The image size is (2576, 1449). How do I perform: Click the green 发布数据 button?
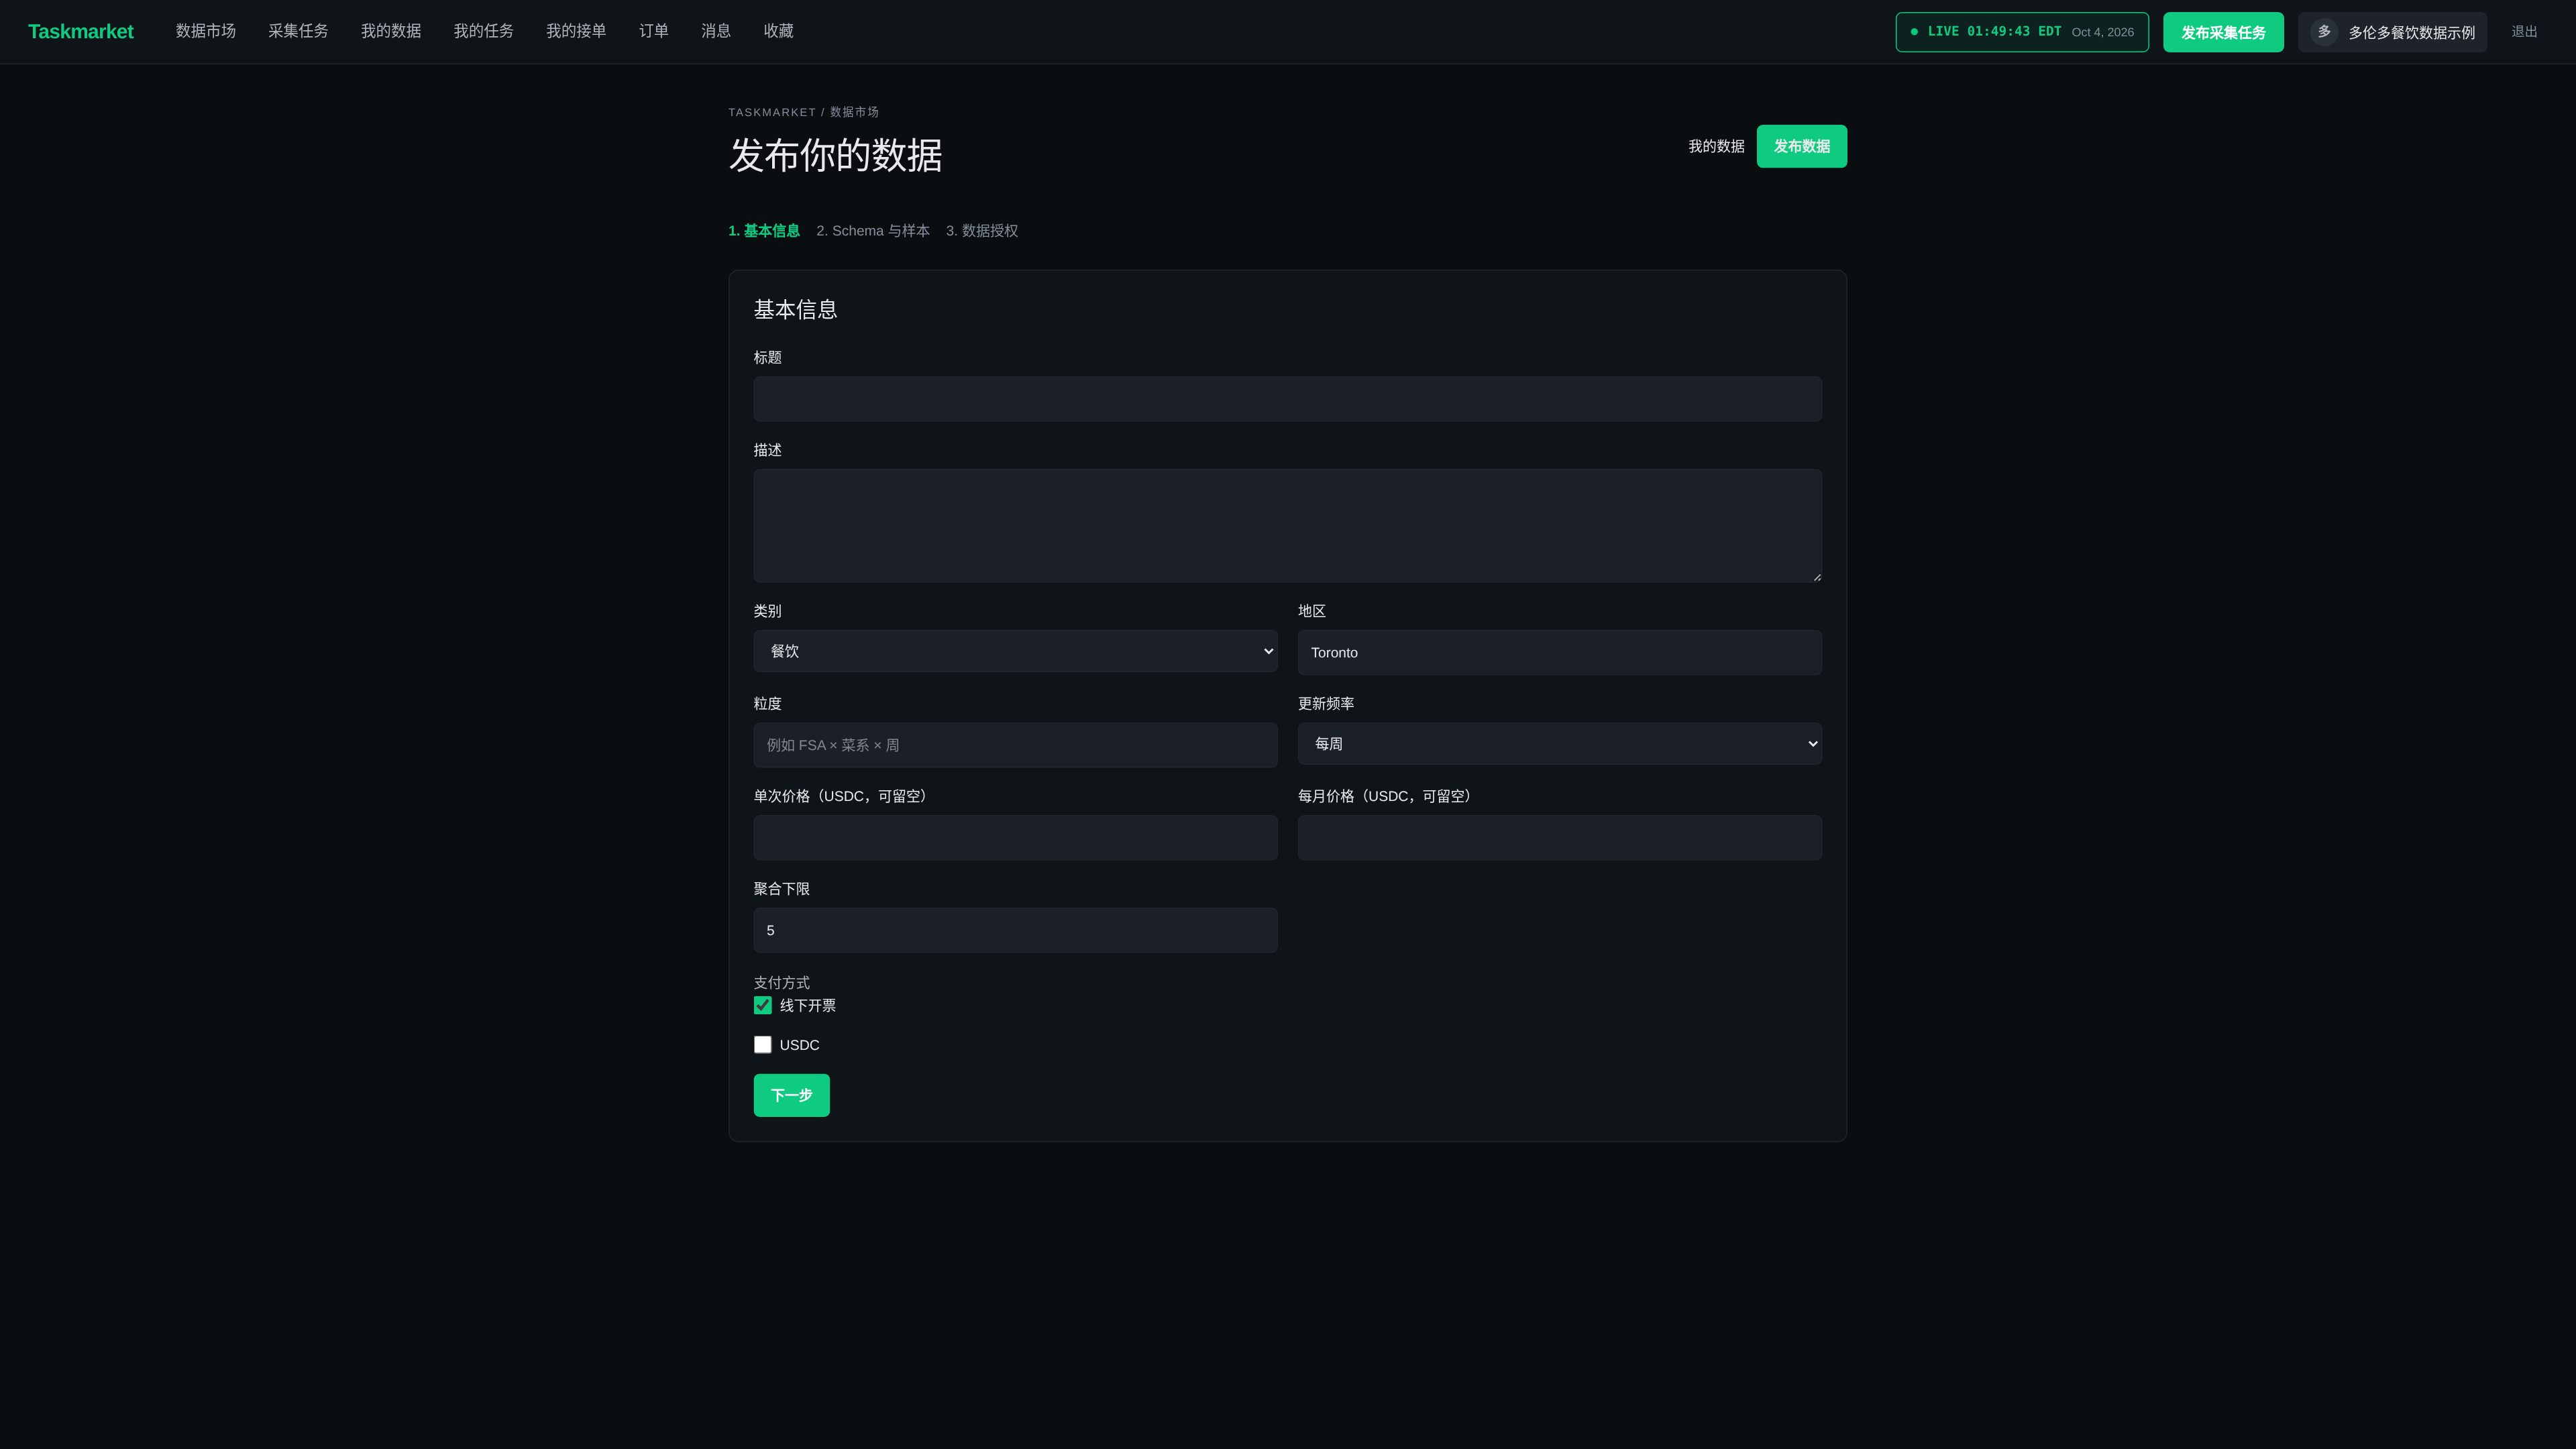[1801, 146]
